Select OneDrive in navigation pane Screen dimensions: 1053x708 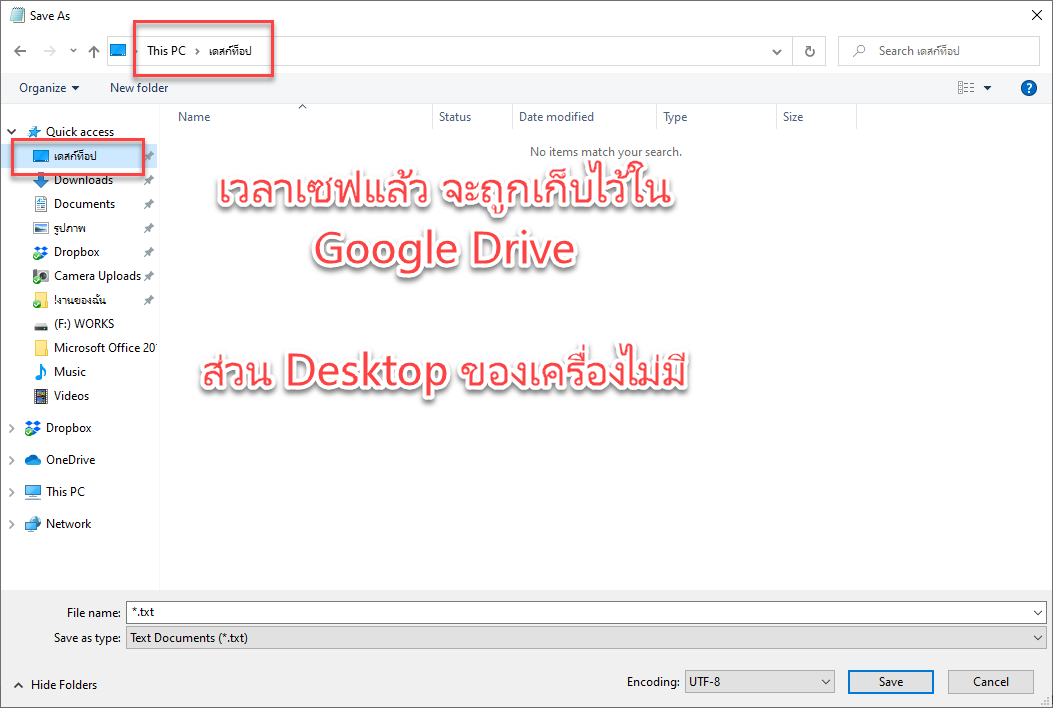point(71,460)
